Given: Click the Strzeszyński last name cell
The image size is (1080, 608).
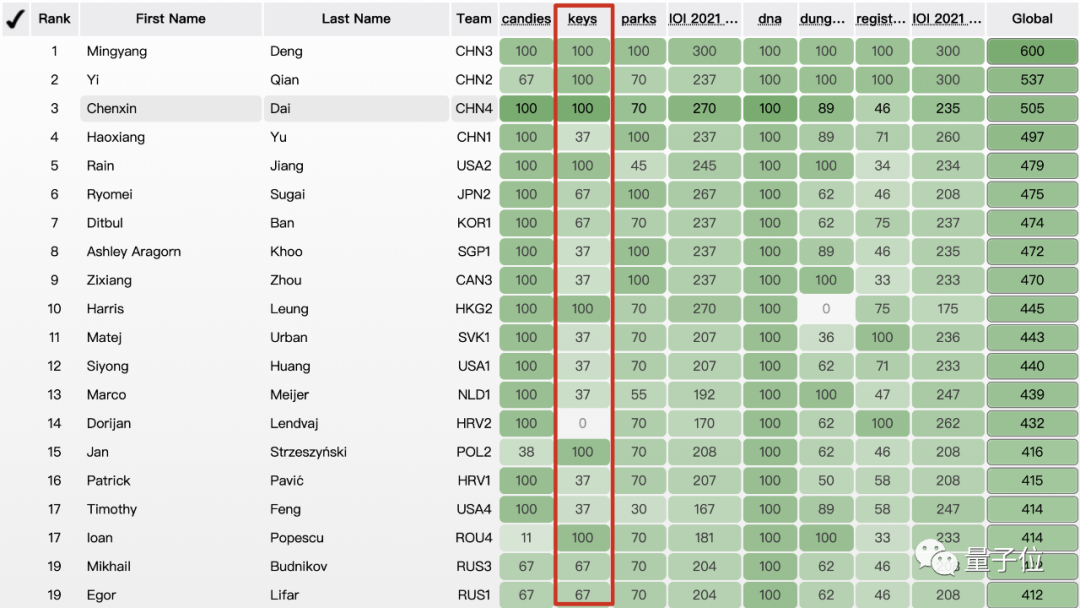Looking at the screenshot, I should [x=308, y=452].
